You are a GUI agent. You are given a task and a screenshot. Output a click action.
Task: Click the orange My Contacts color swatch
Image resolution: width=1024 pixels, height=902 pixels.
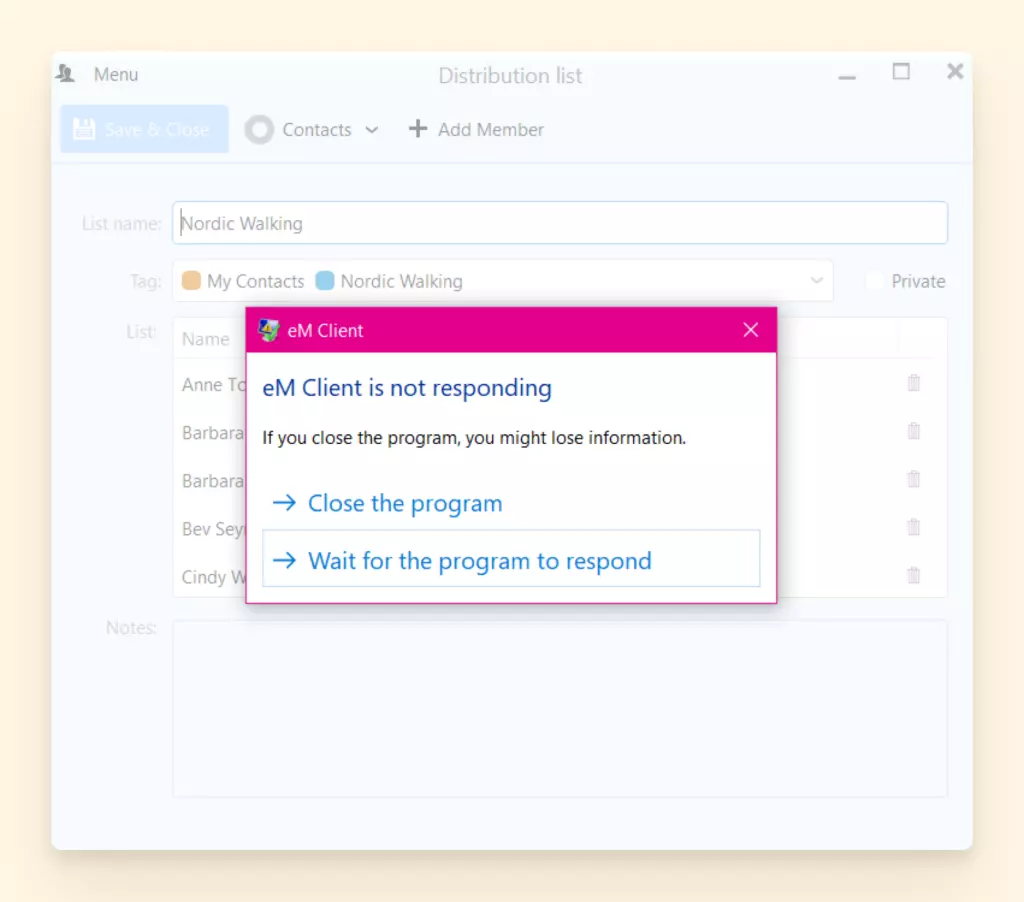coord(191,281)
